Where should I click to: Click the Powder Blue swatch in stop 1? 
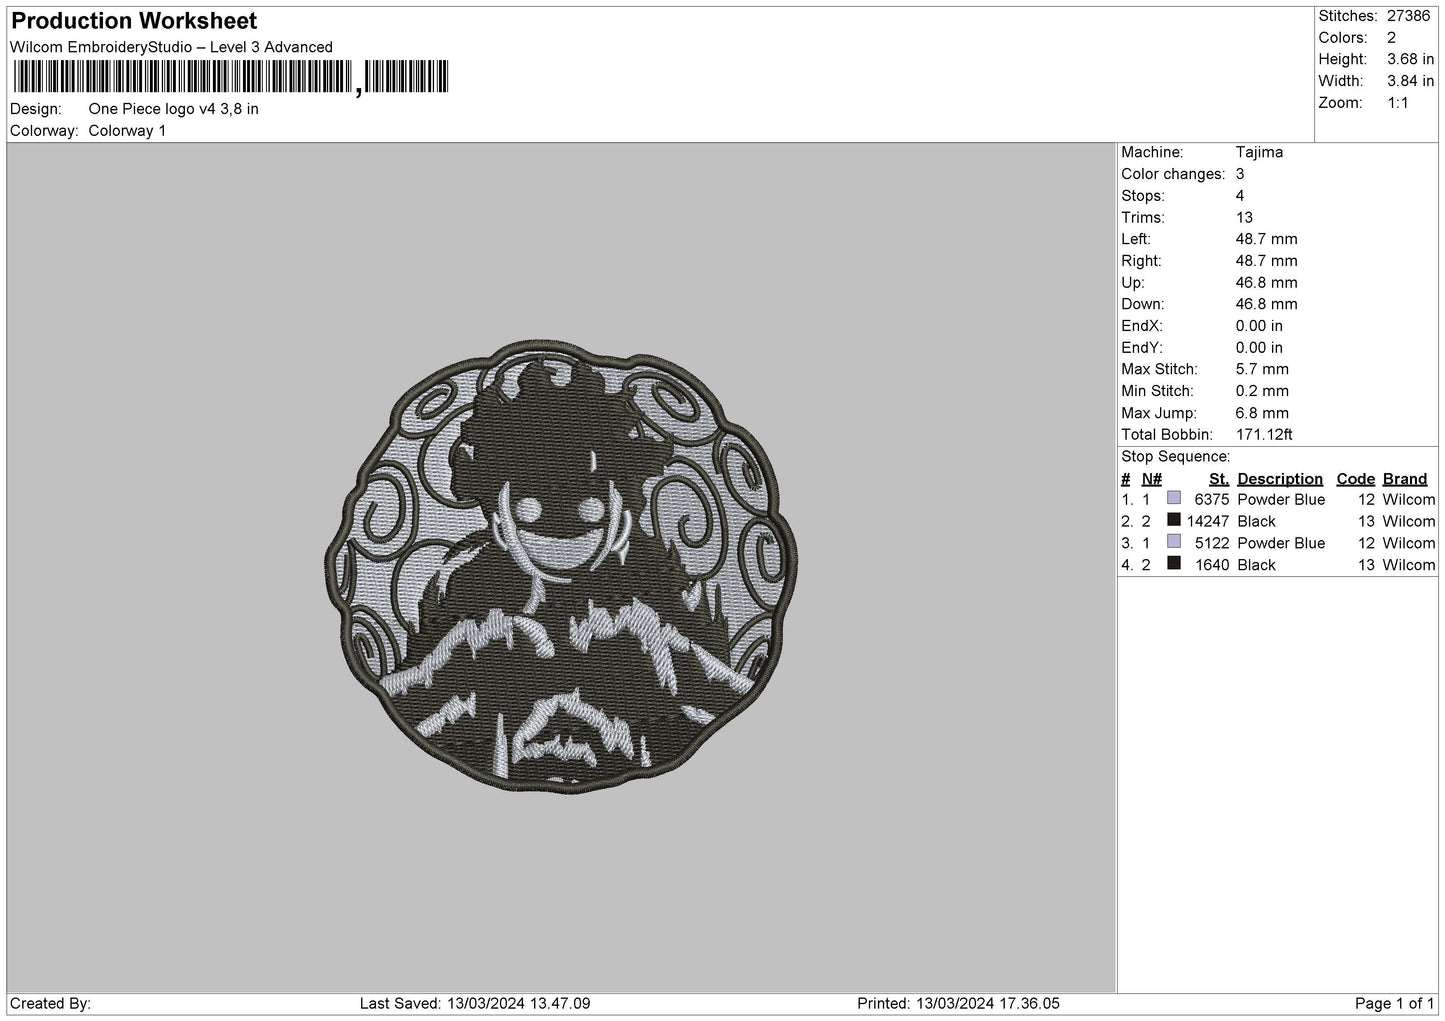(1174, 498)
